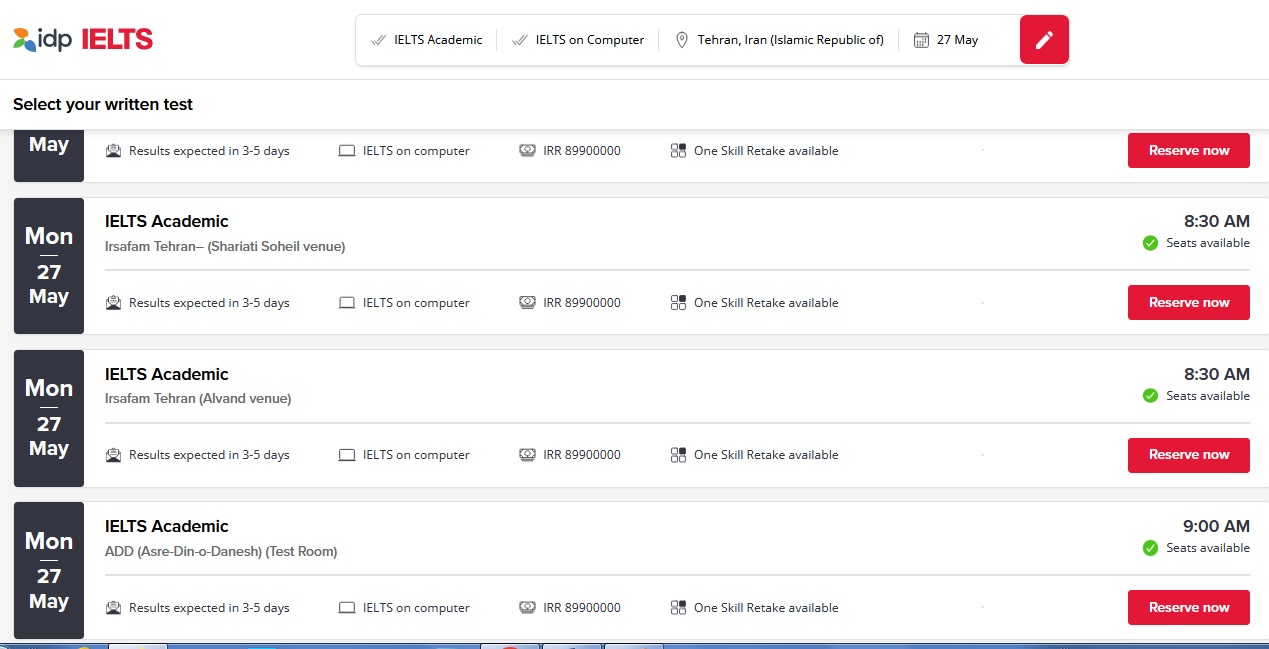
Task: Click 'One Skill Retake available' for Alvand venue
Action: (x=766, y=455)
